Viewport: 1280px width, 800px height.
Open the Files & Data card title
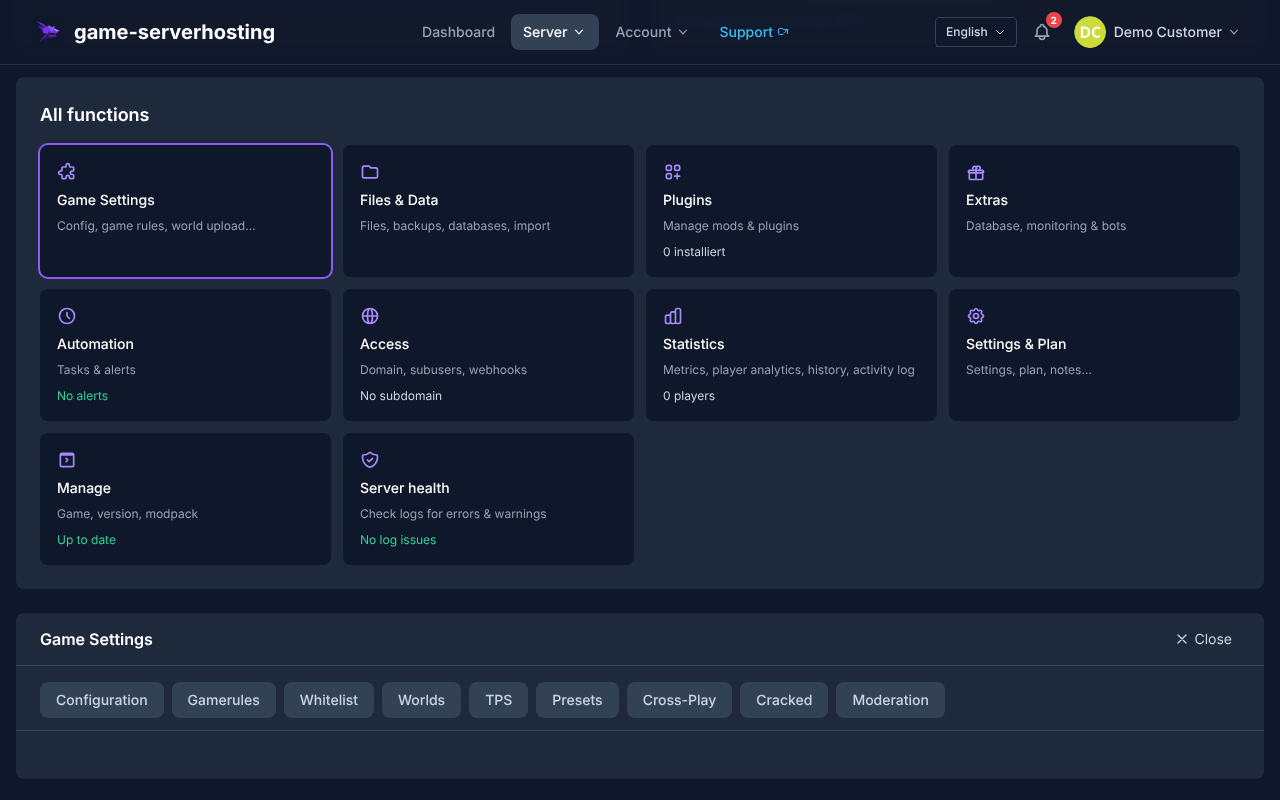coord(399,200)
